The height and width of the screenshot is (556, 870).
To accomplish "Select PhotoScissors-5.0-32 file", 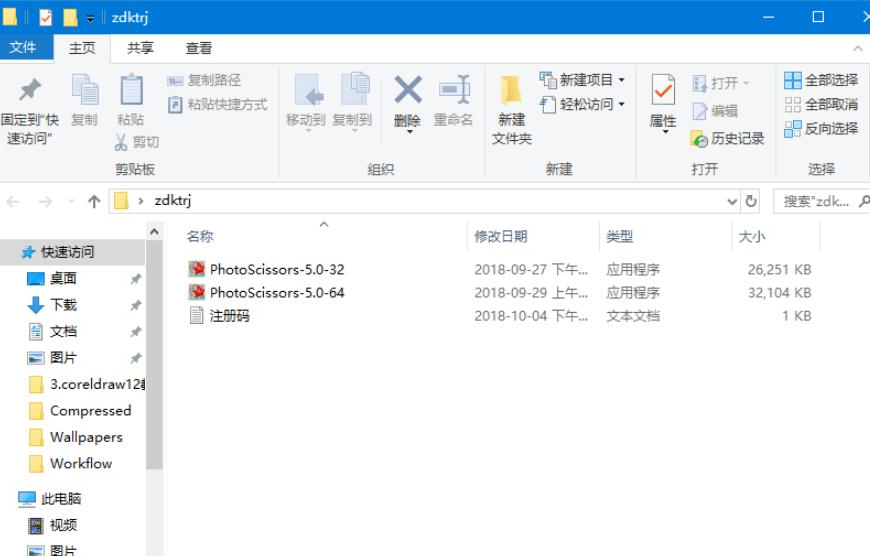I will pyautogui.click(x=277, y=270).
